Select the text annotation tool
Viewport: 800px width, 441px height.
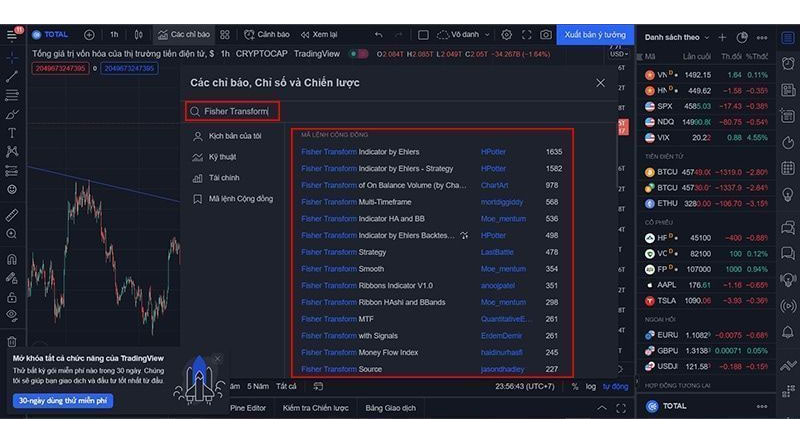[x=12, y=133]
